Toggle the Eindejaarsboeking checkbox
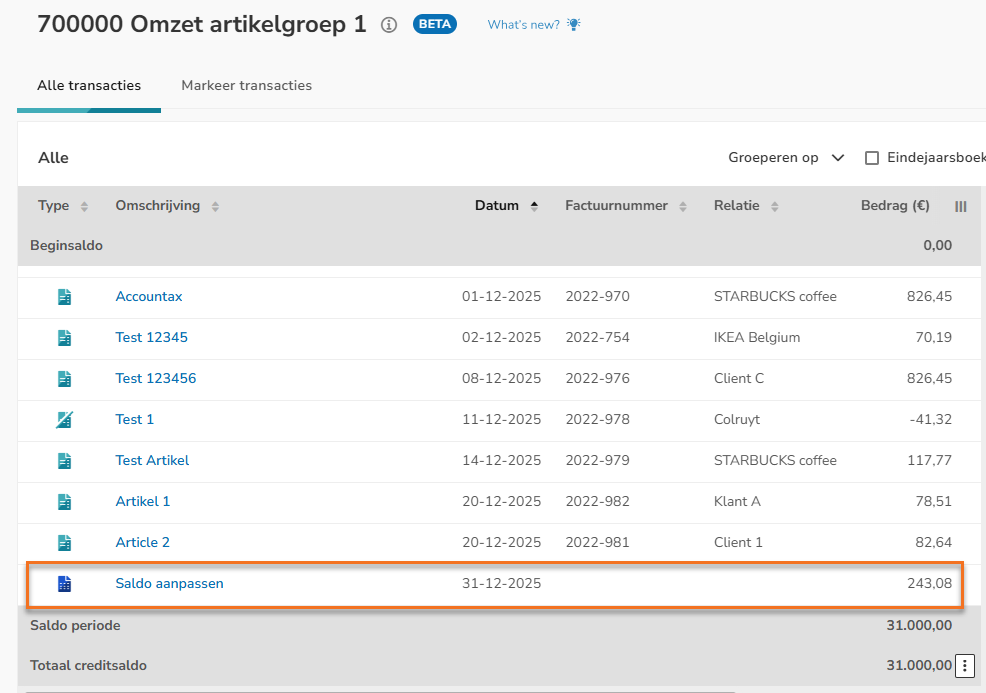986x693 pixels. [x=872, y=158]
